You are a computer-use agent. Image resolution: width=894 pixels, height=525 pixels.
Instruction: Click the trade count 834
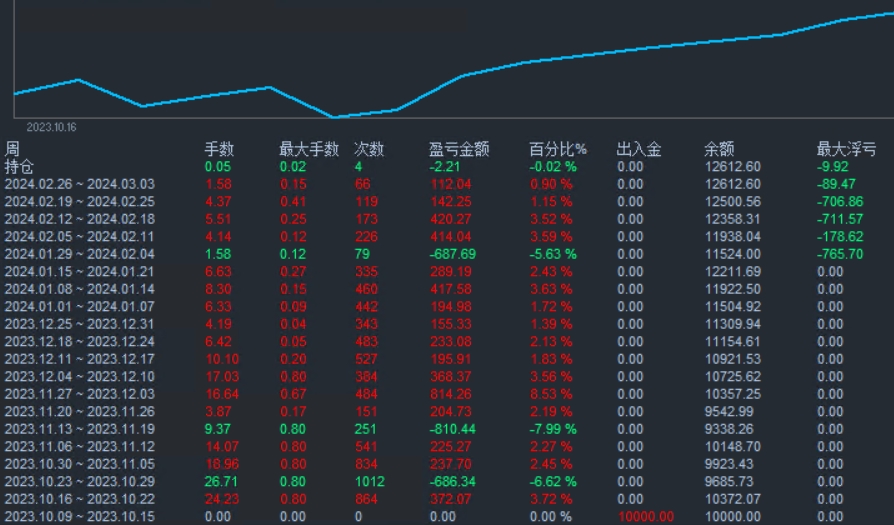tap(366, 464)
